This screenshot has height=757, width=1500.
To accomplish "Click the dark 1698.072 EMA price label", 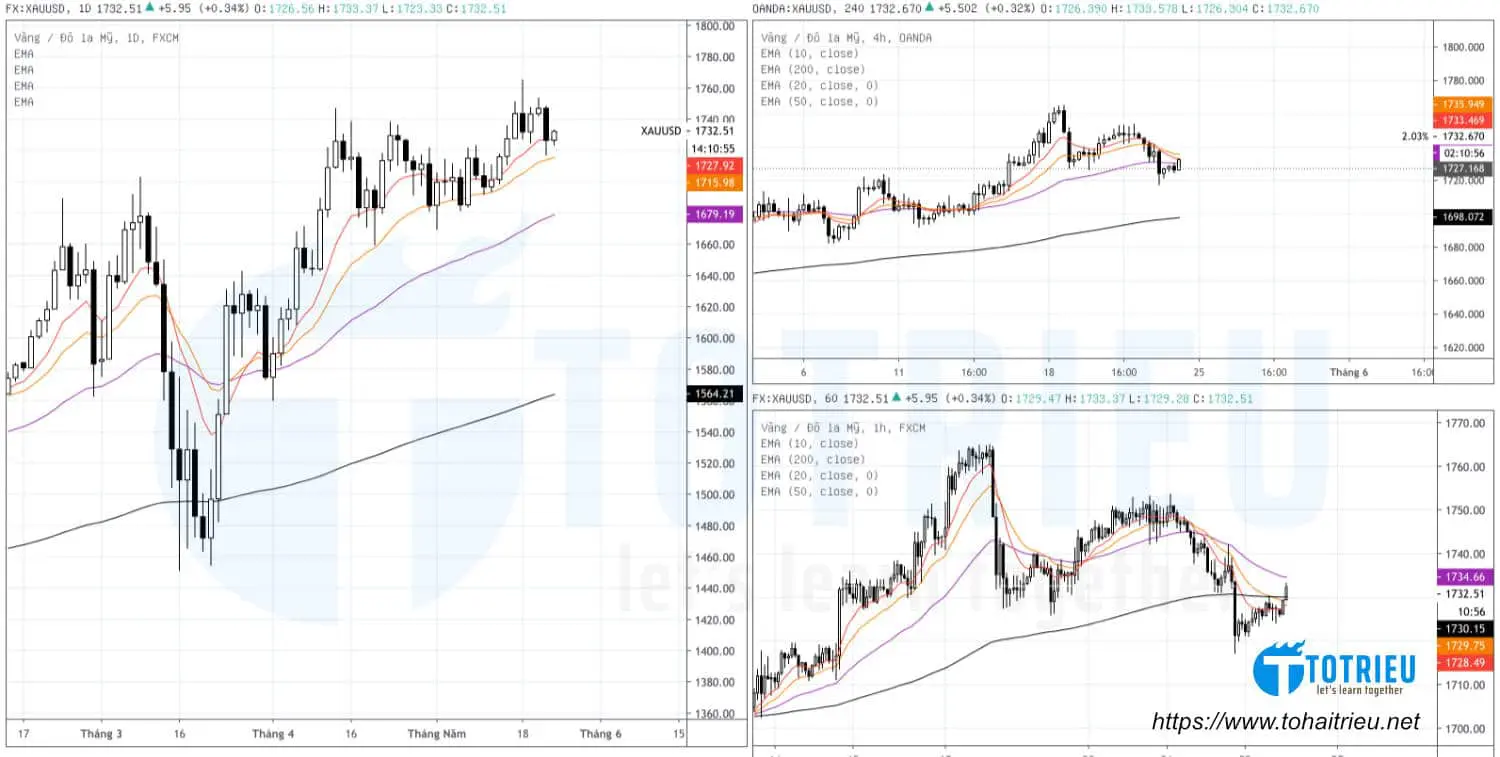I will (x=1463, y=217).
